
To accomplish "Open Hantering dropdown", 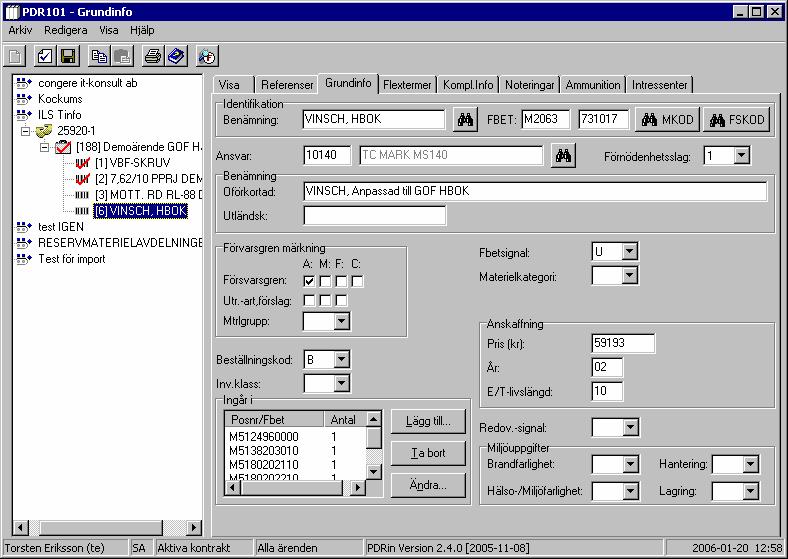I will (750, 464).
